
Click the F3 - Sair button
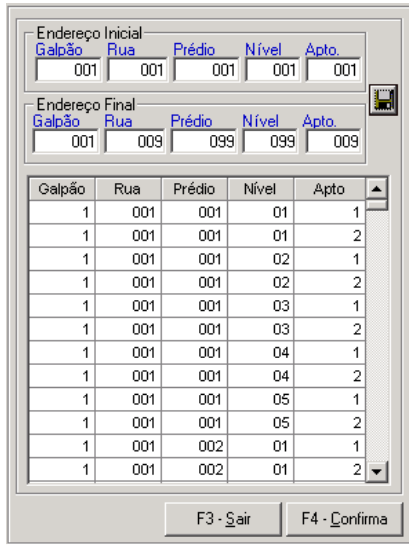223,519
